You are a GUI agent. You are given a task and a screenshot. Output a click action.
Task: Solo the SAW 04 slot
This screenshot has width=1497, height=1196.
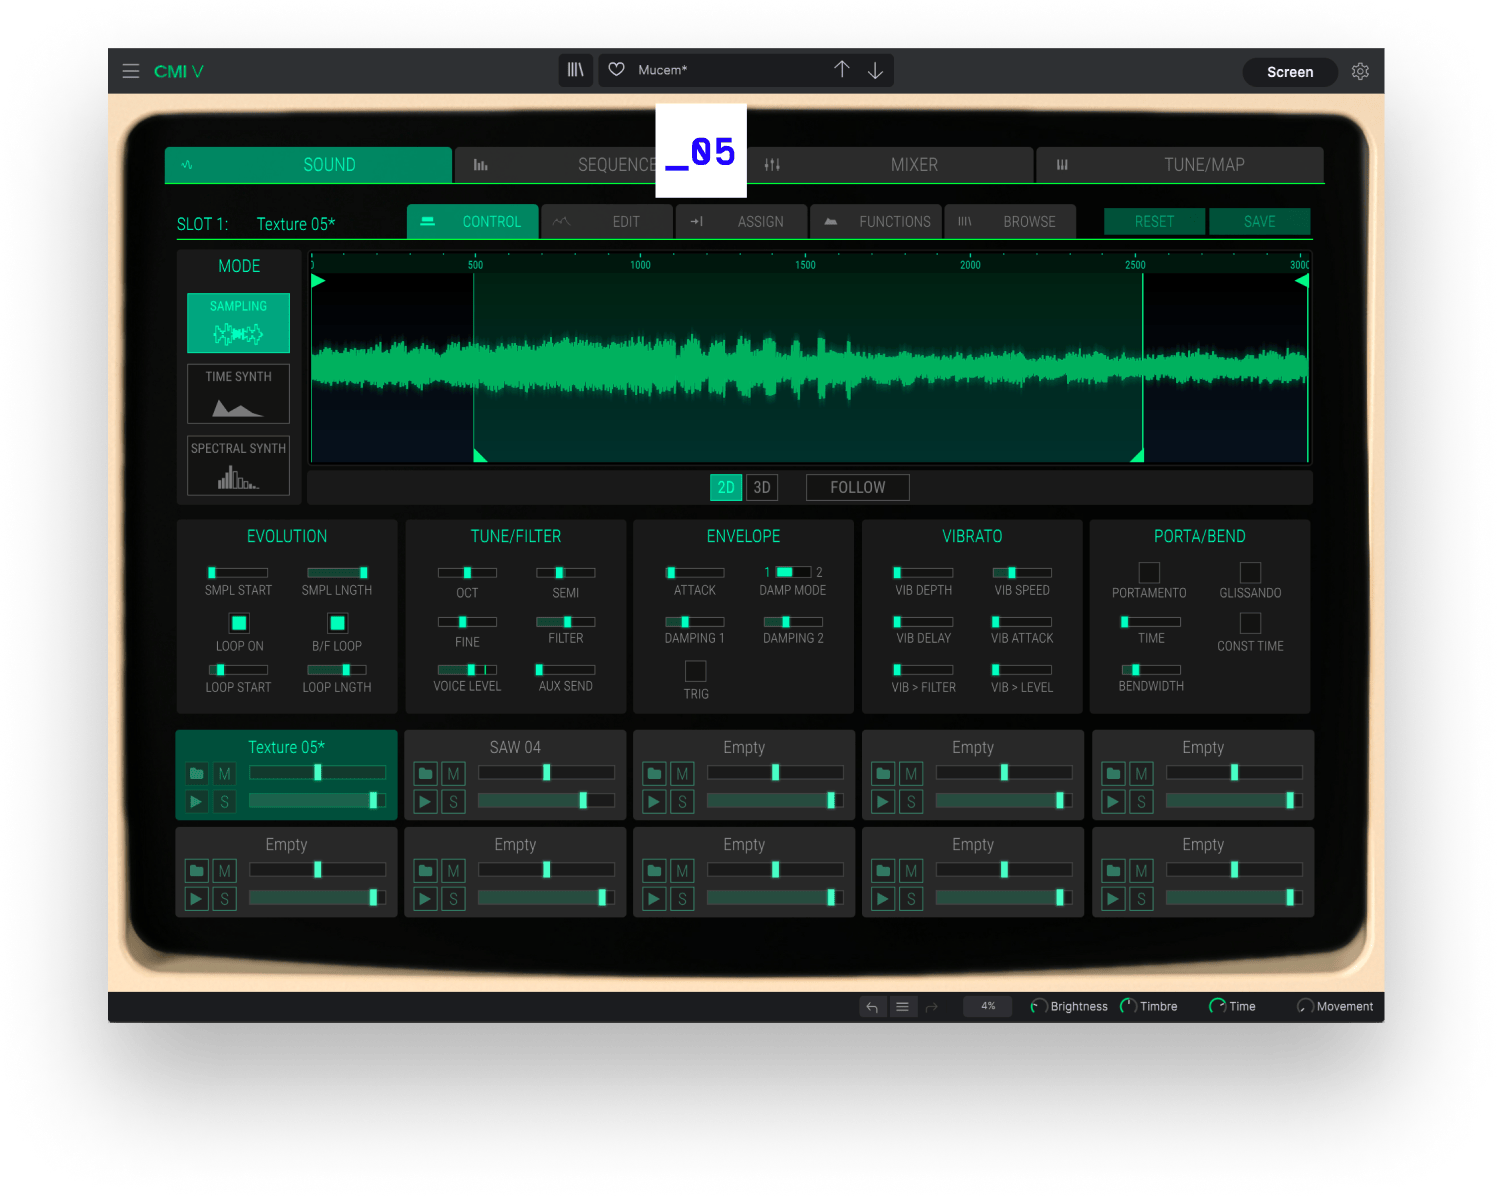tap(454, 801)
